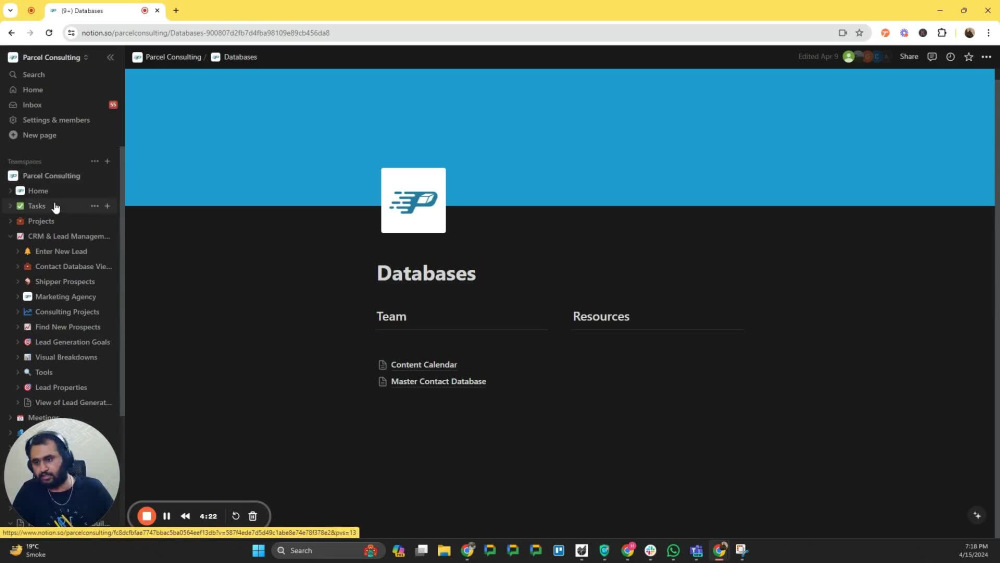1000x563 pixels.
Task: Click the Resources heading
Action: (601, 316)
